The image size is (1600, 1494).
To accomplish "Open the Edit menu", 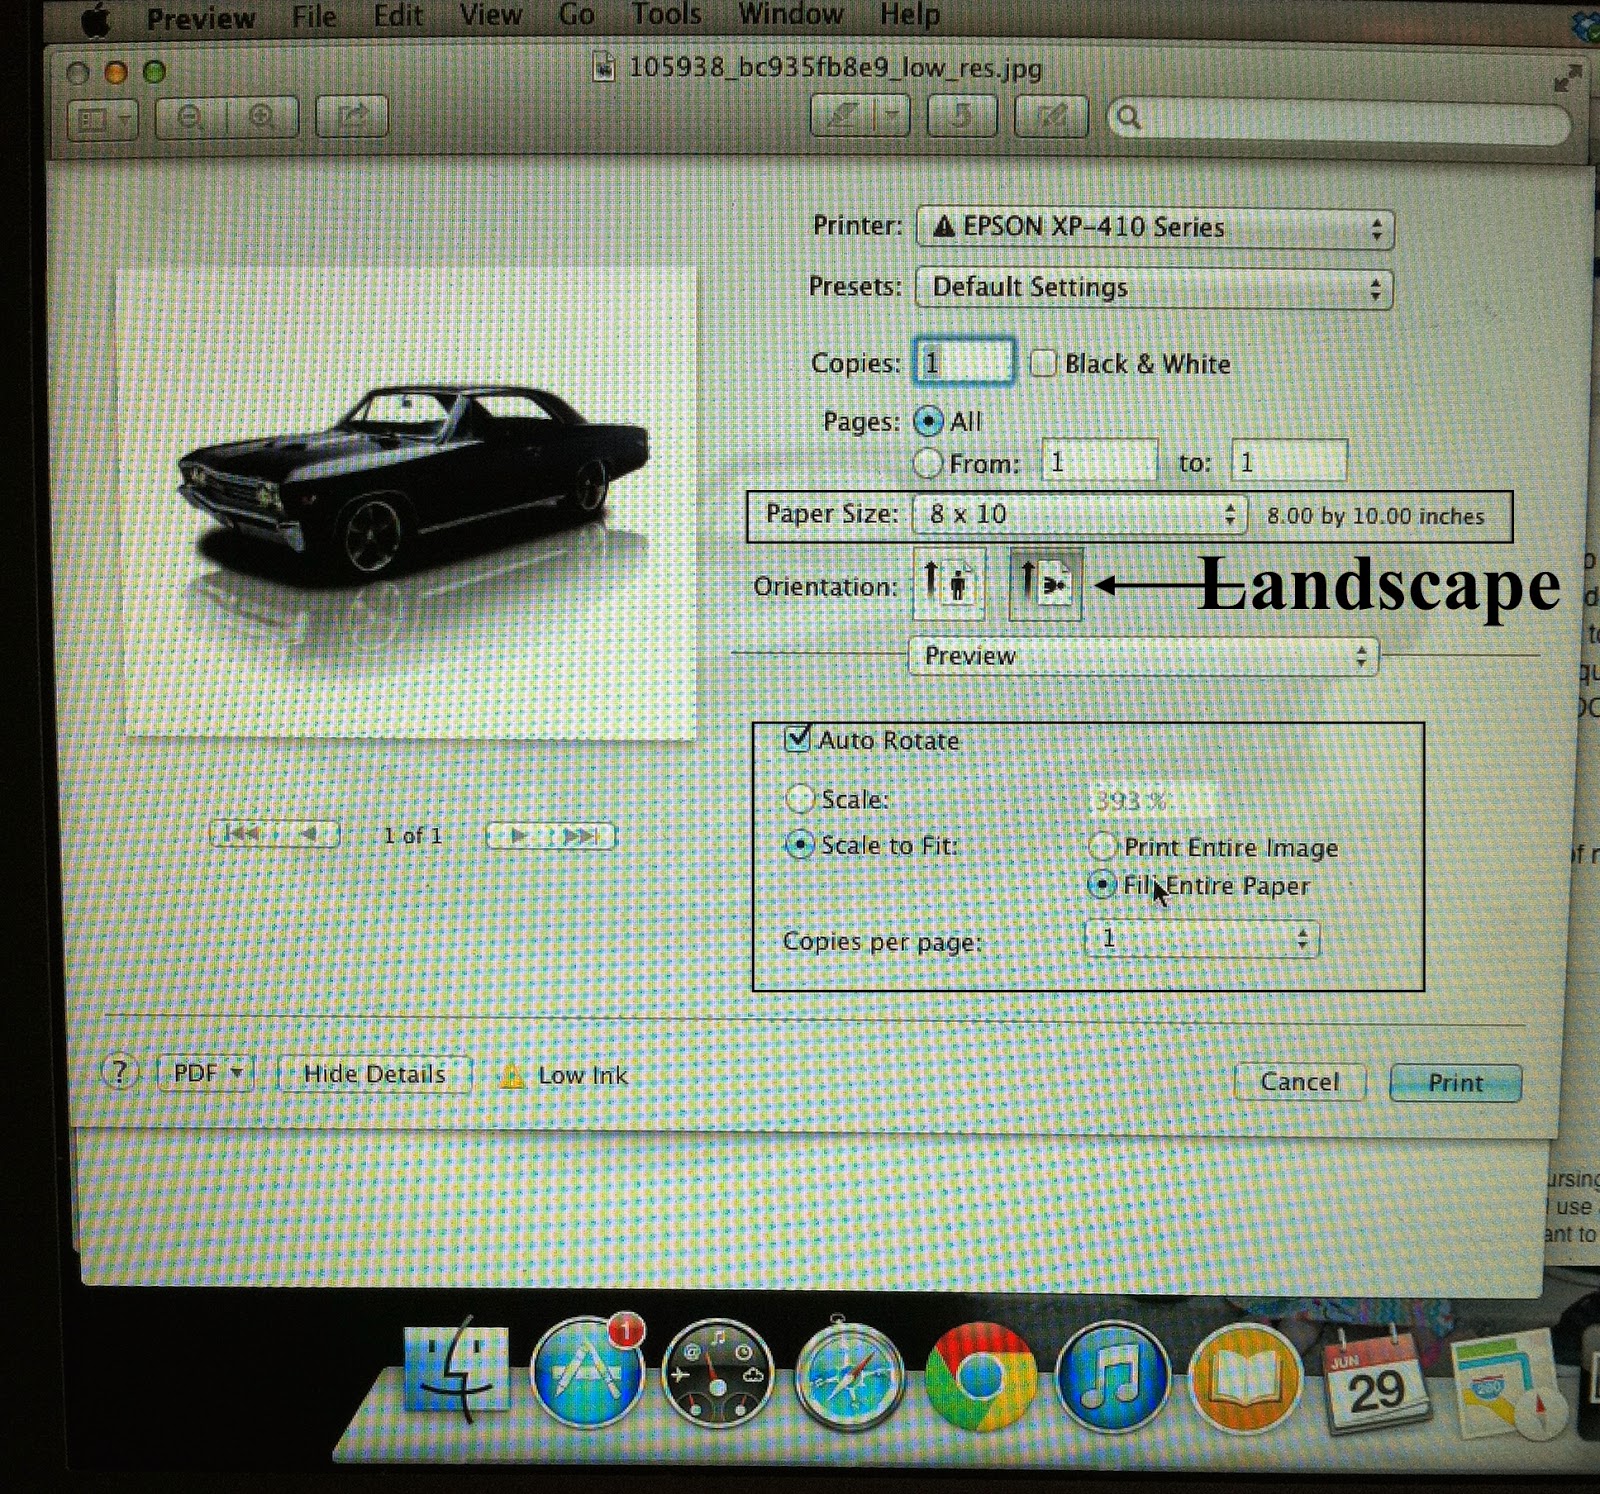I will click(397, 16).
